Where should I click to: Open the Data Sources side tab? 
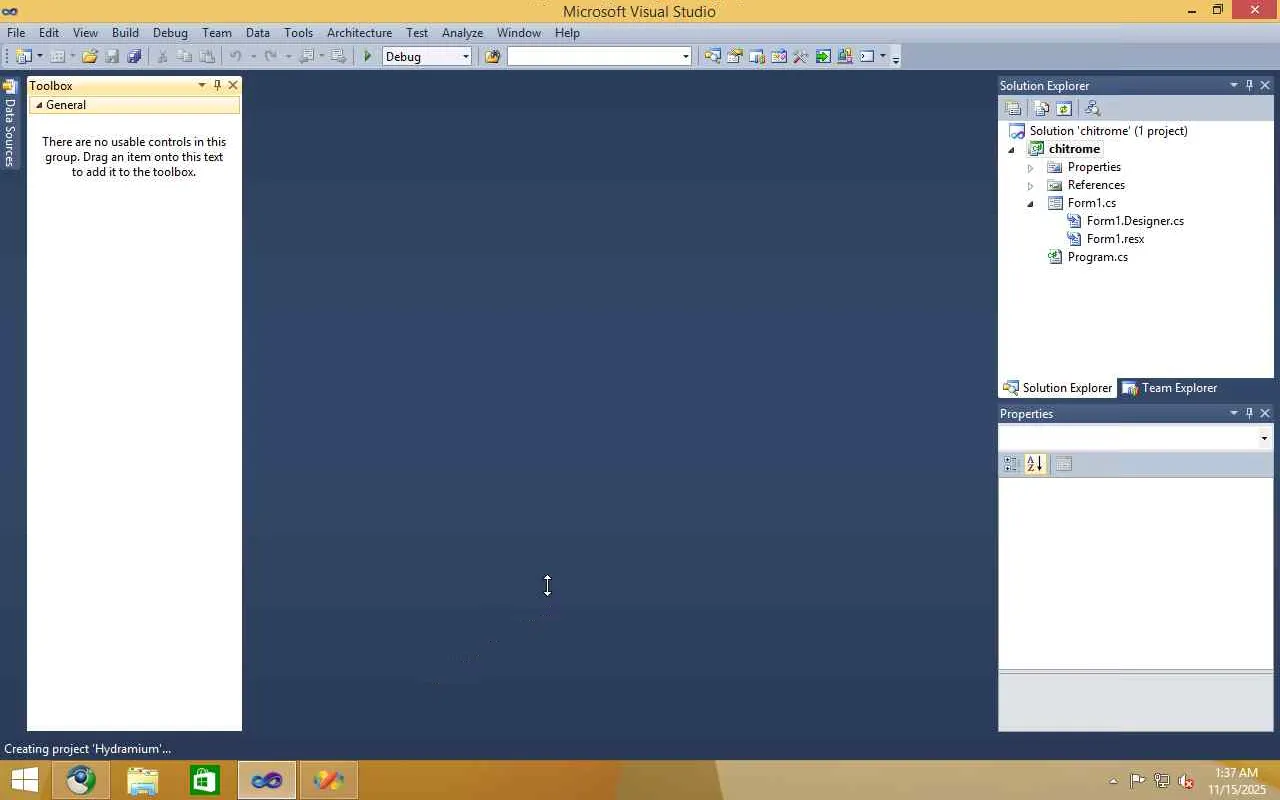point(10,125)
